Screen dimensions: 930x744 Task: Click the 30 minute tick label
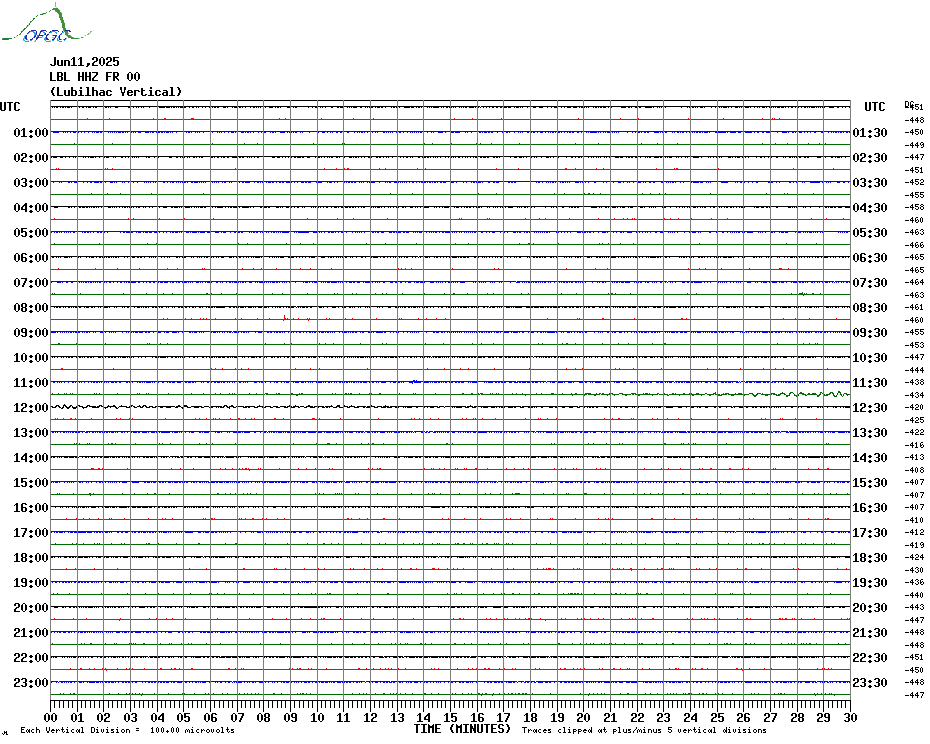851,717
